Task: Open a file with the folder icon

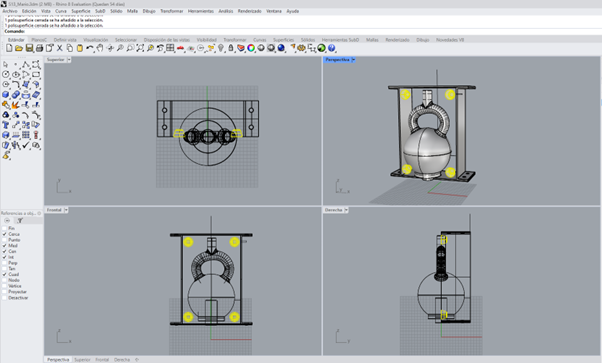Action: click(19, 48)
